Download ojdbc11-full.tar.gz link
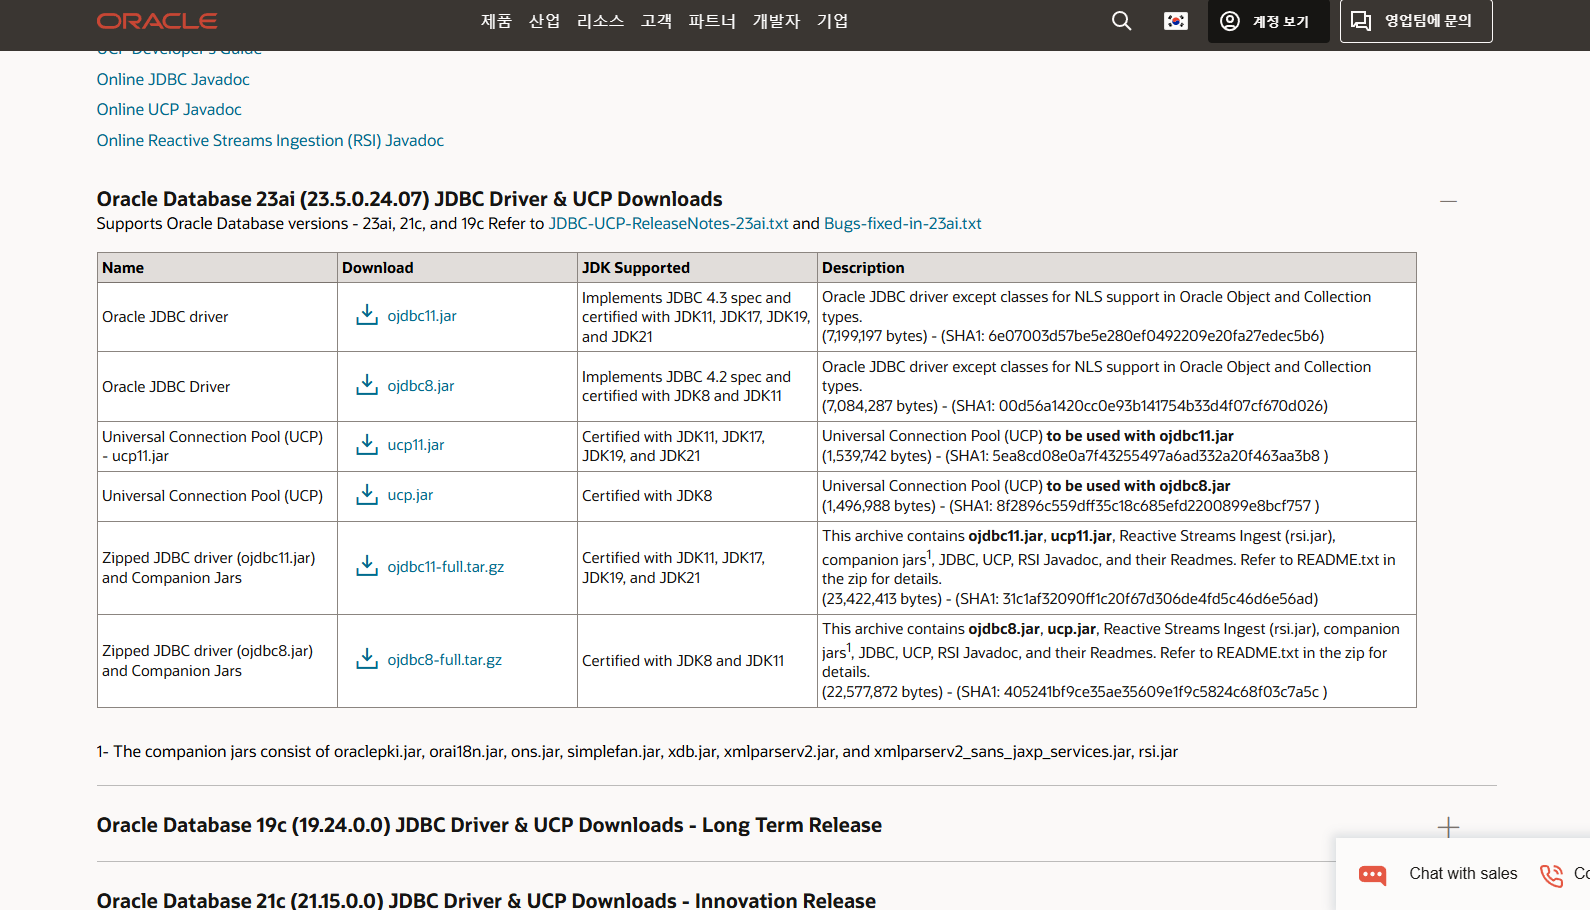The height and width of the screenshot is (910, 1590). coord(446,567)
